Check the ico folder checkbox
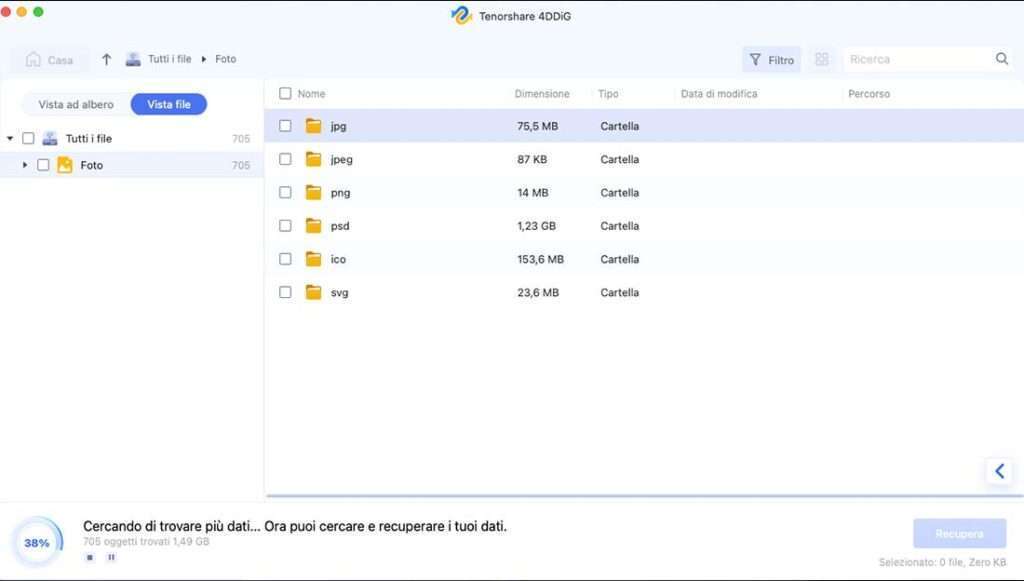The width and height of the screenshot is (1024, 581). pos(285,259)
